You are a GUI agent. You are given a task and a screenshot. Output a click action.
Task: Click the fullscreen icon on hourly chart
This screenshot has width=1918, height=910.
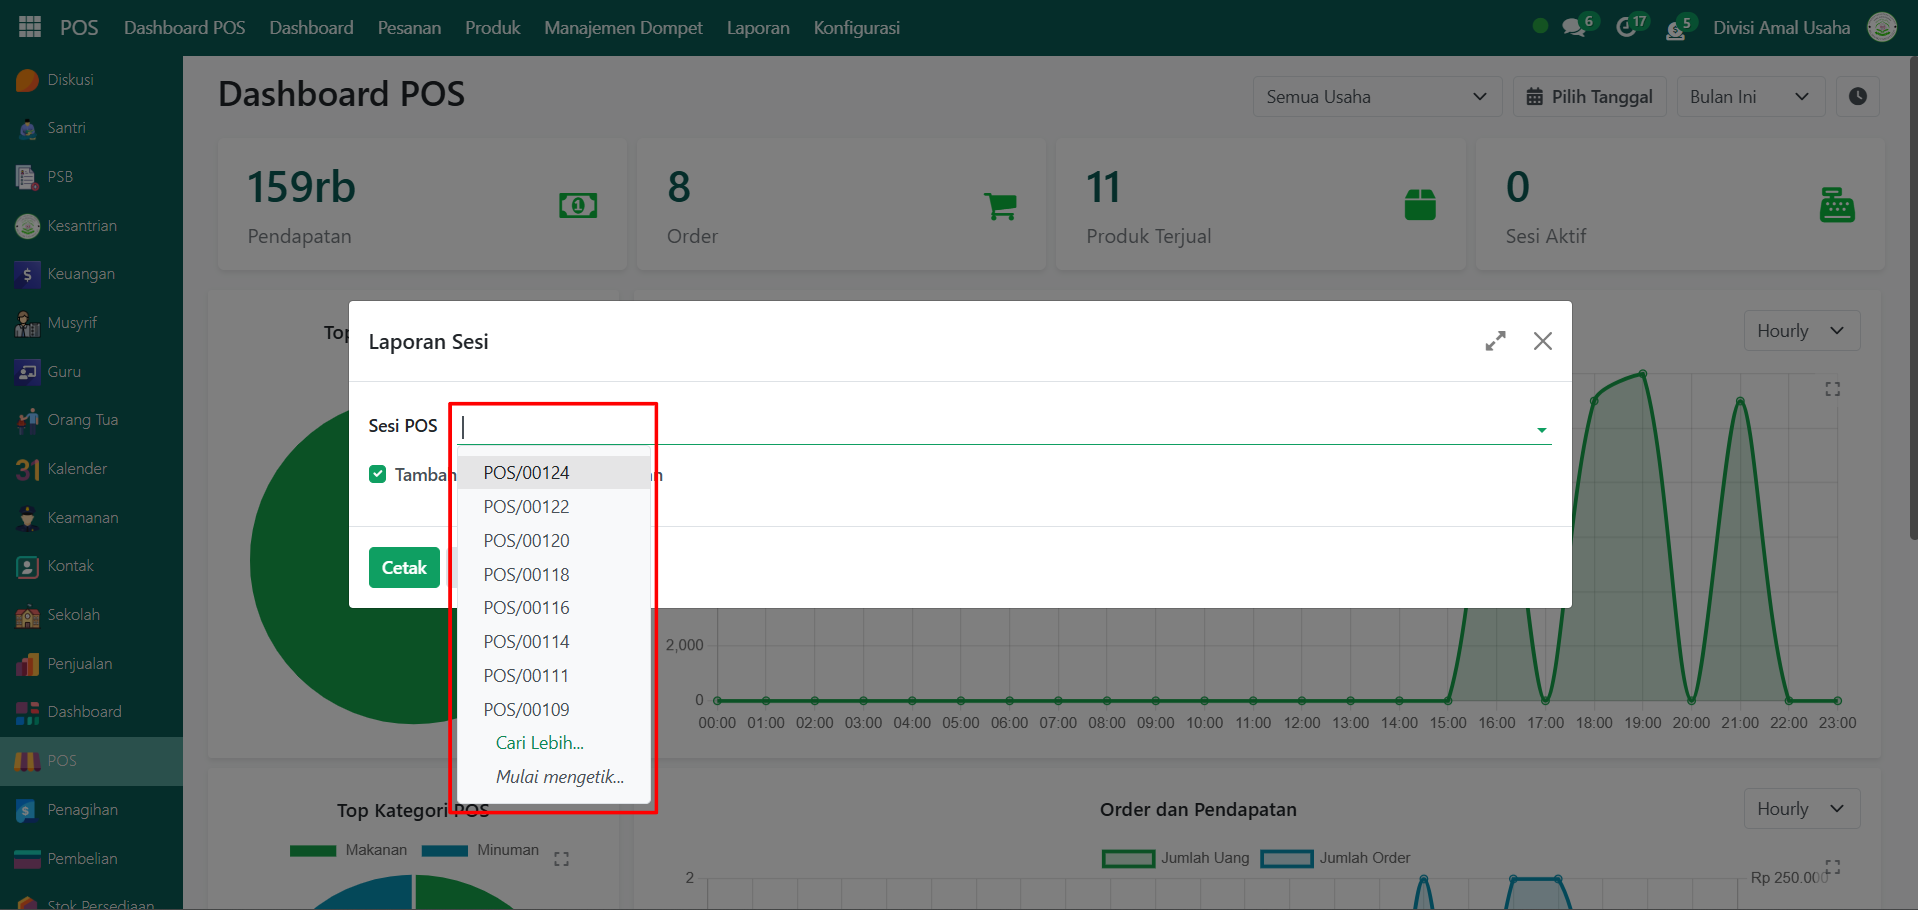(x=1832, y=389)
